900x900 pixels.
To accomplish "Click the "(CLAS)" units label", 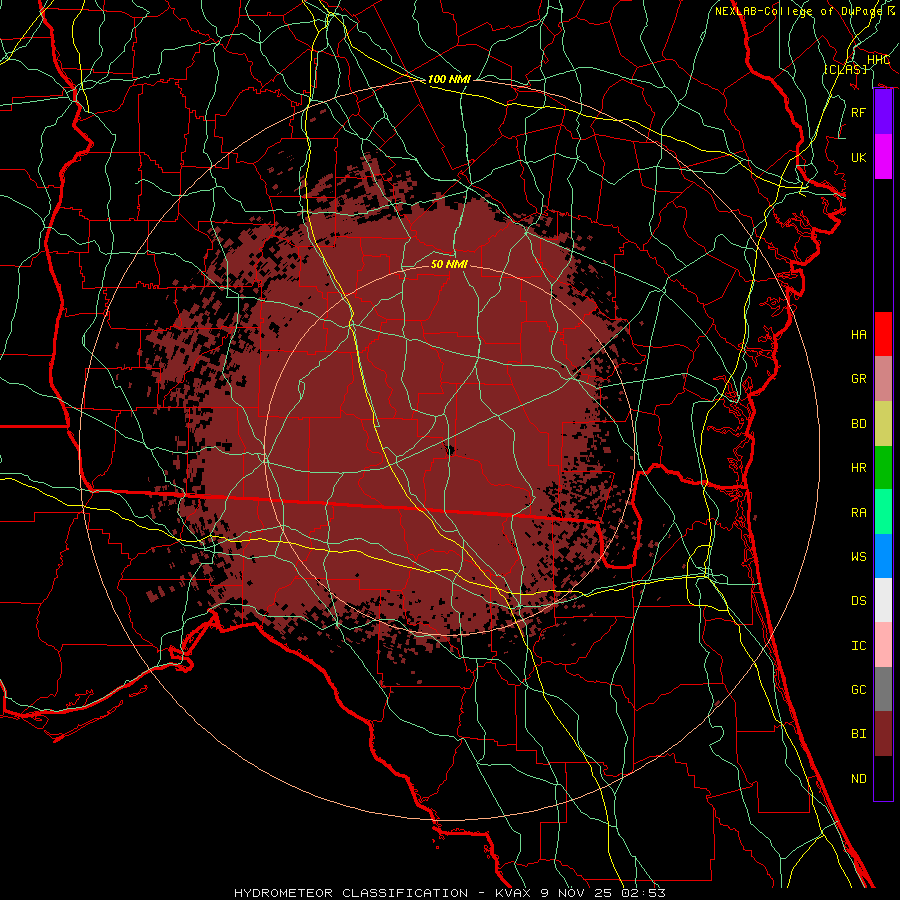I will [845, 69].
